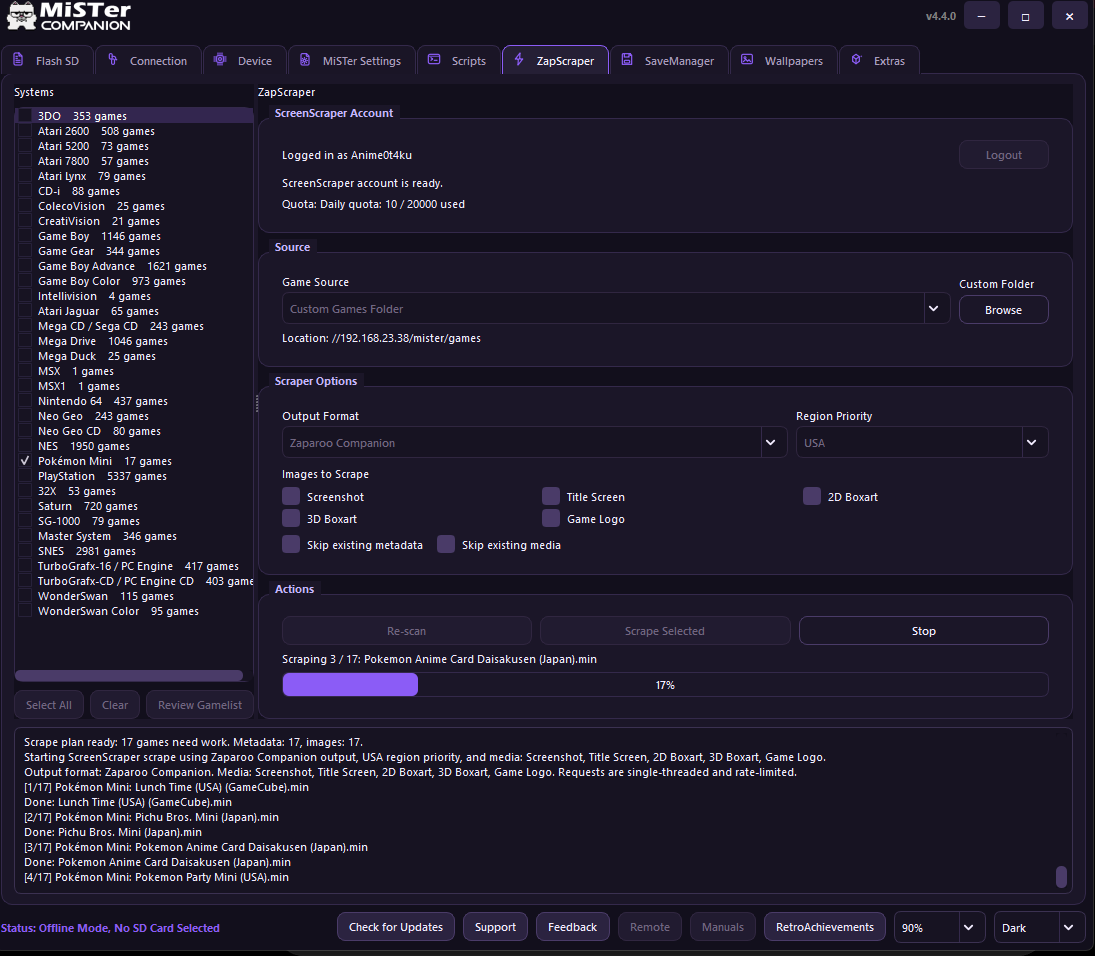Click the Status: Offline Mode text
The height and width of the screenshot is (956, 1095).
[110, 928]
